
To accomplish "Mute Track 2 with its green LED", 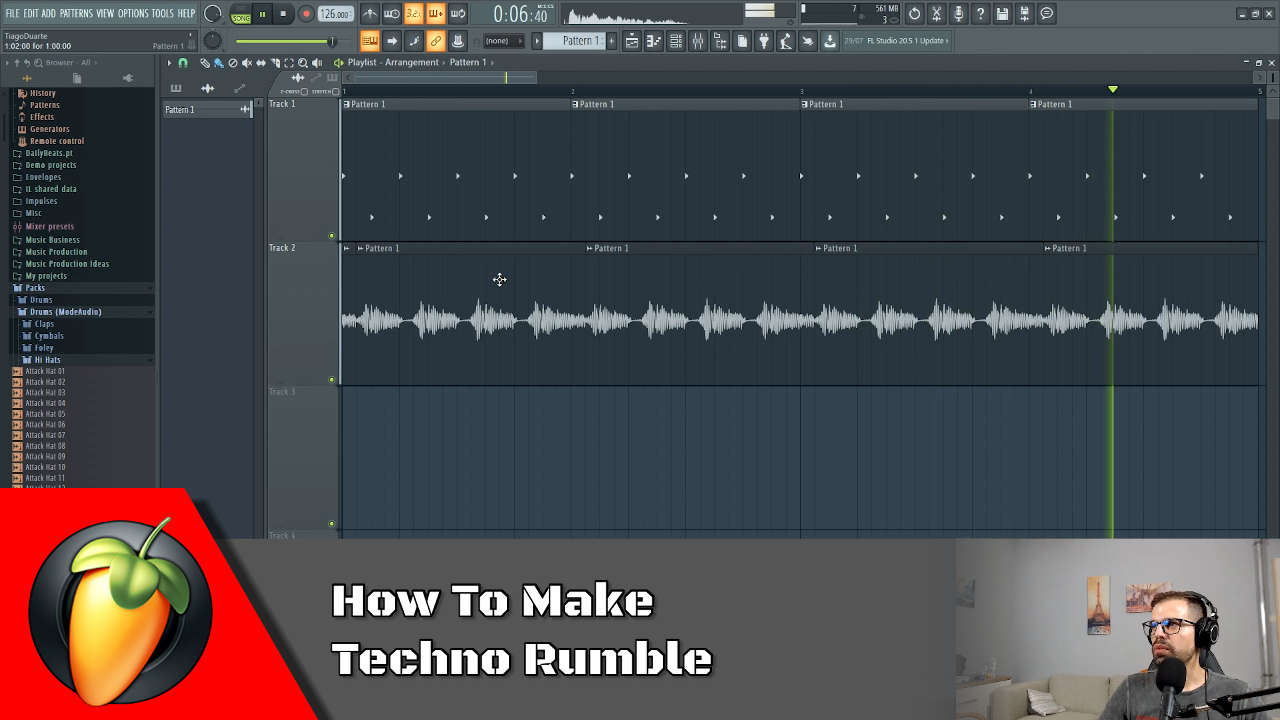I will point(332,380).
